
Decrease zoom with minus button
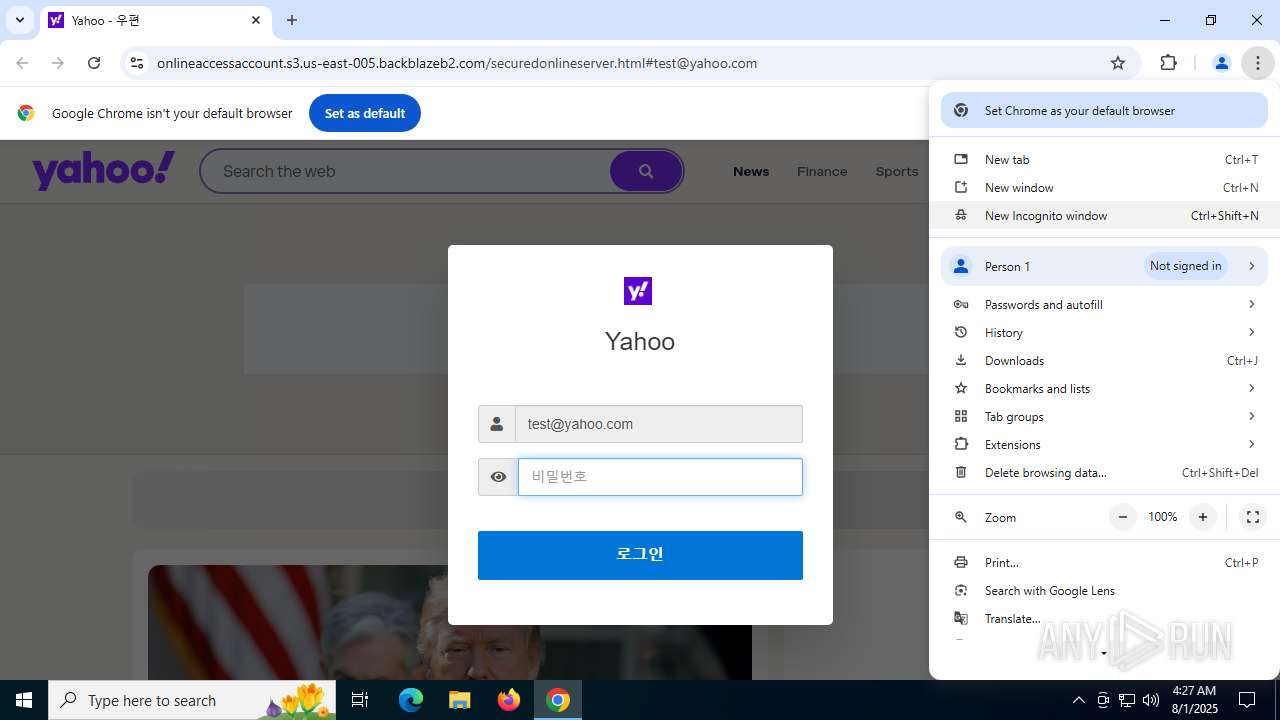tap(1123, 517)
